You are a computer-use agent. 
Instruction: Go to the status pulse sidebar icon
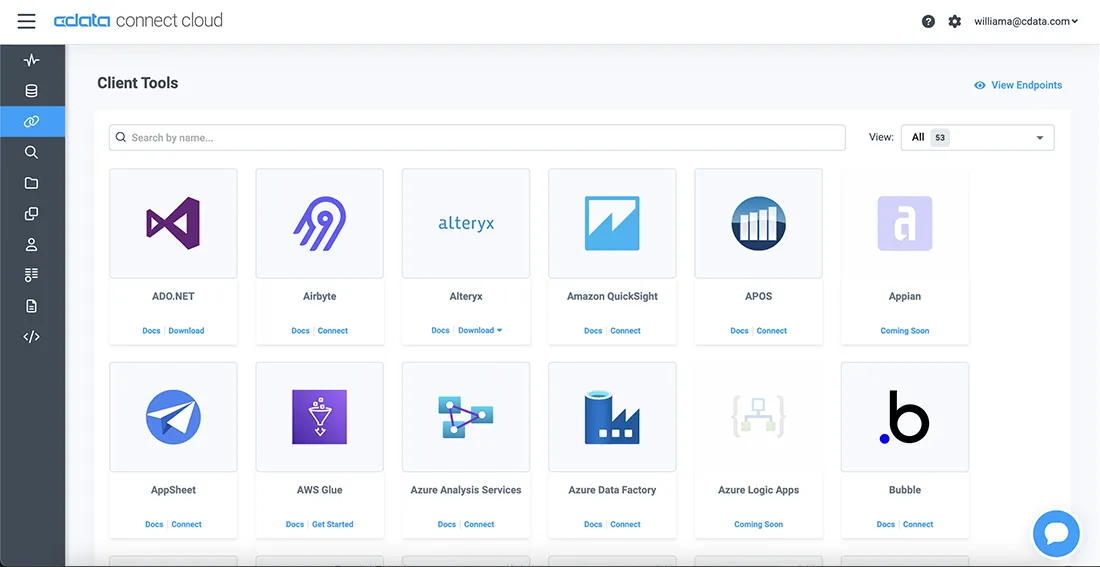pyautogui.click(x=32, y=60)
